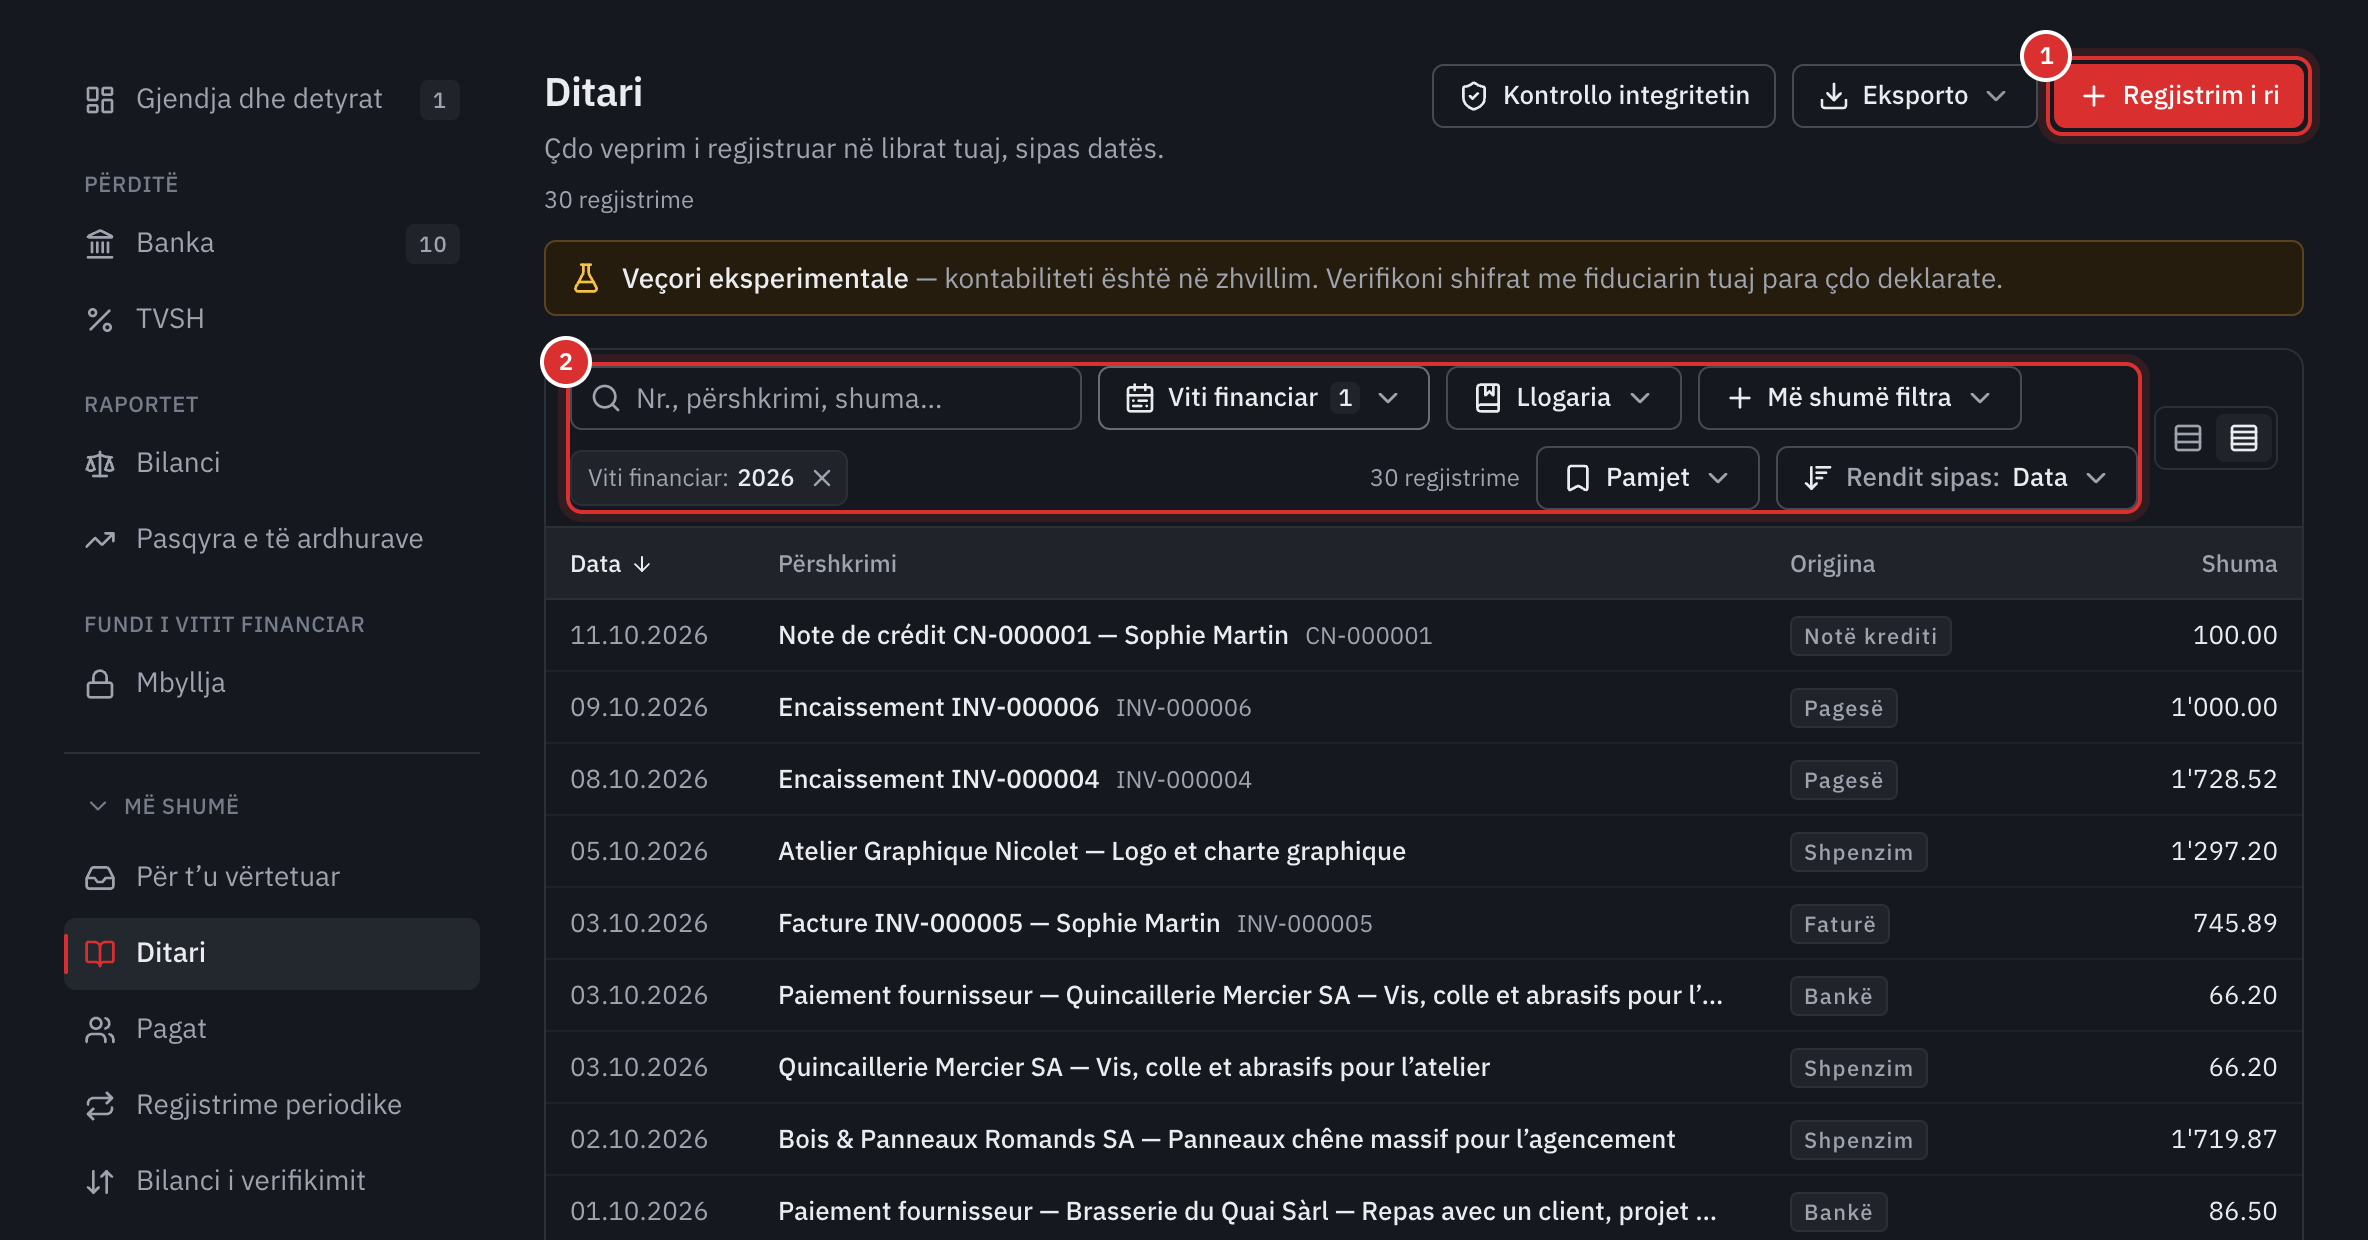The height and width of the screenshot is (1240, 2368).
Task: Click the search magnifier icon
Action: click(x=606, y=398)
